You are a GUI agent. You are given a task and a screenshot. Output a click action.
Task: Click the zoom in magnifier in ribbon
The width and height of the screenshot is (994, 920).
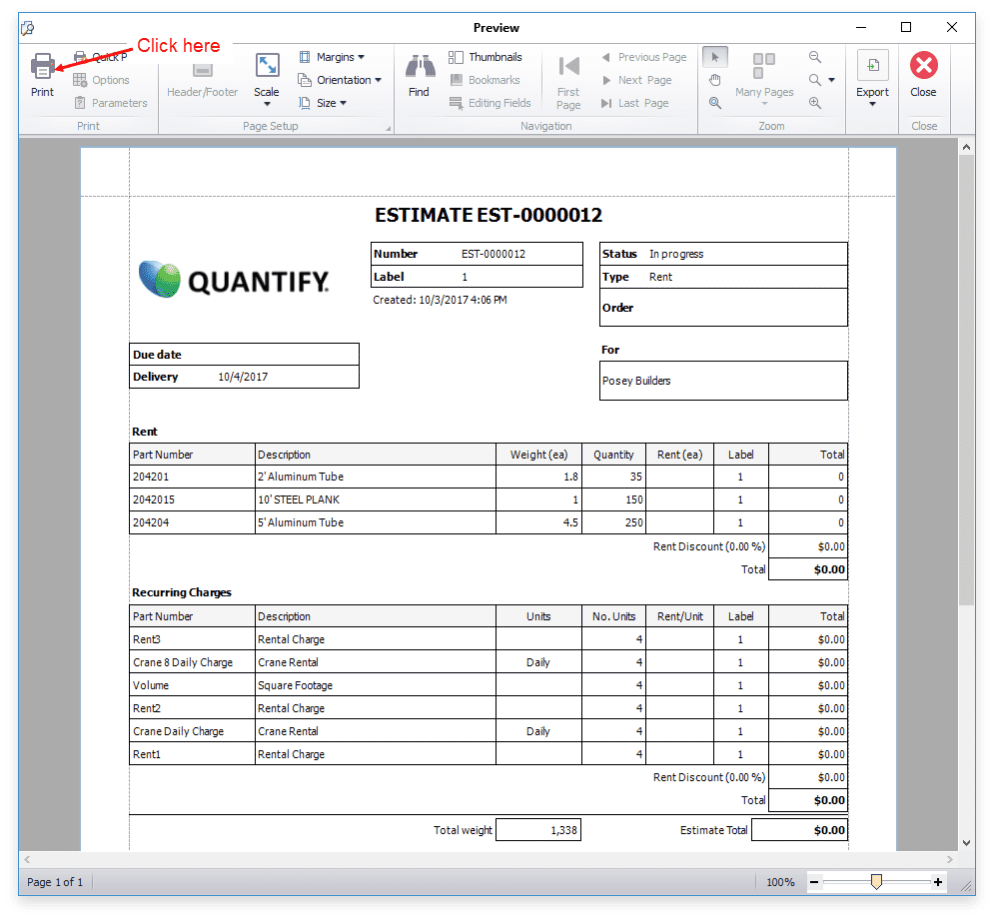pyautogui.click(x=815, y=103)
